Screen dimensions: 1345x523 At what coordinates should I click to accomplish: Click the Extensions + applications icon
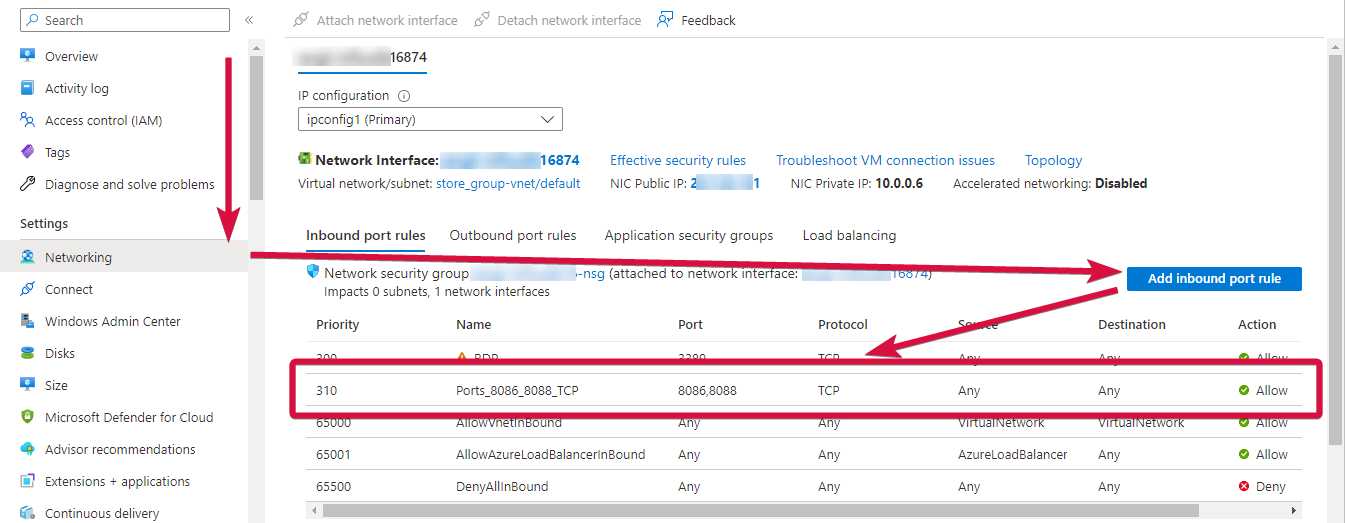pos(28,481)
